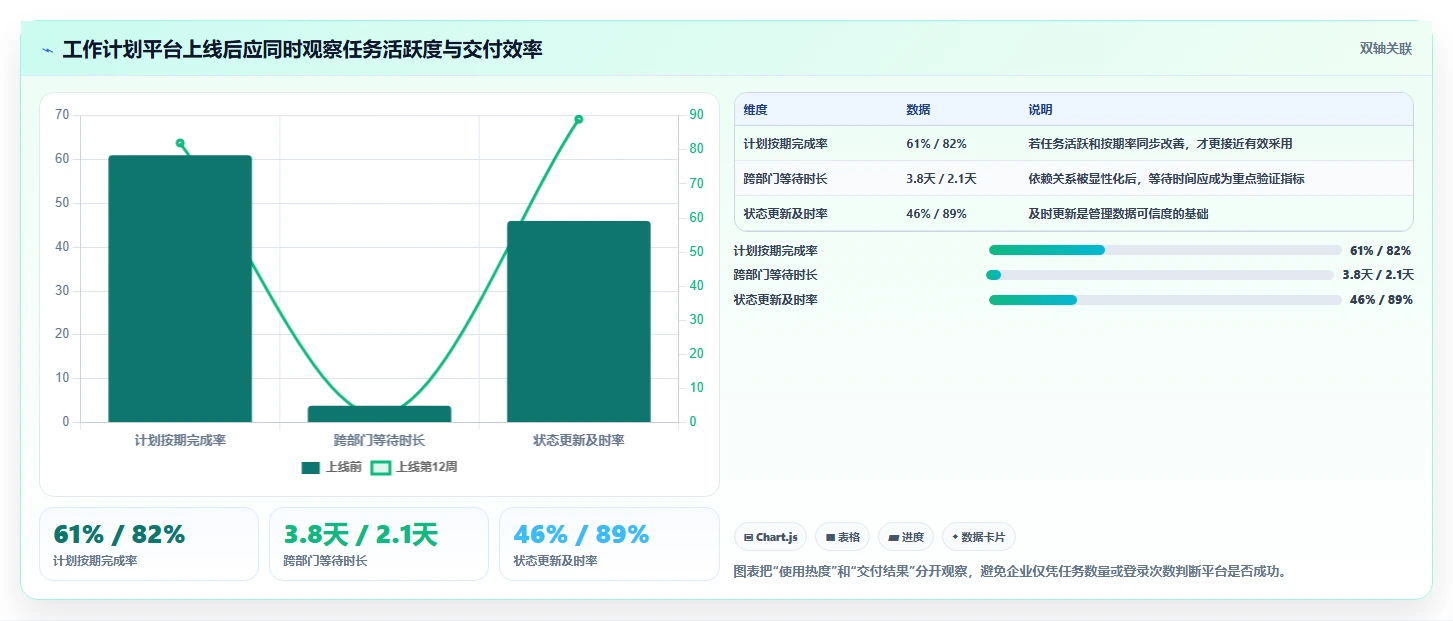1453x621 pixels.
Task: Click line point above 计划按期完成率 bar
Action: pyautogui.click(x=180, y=143)
